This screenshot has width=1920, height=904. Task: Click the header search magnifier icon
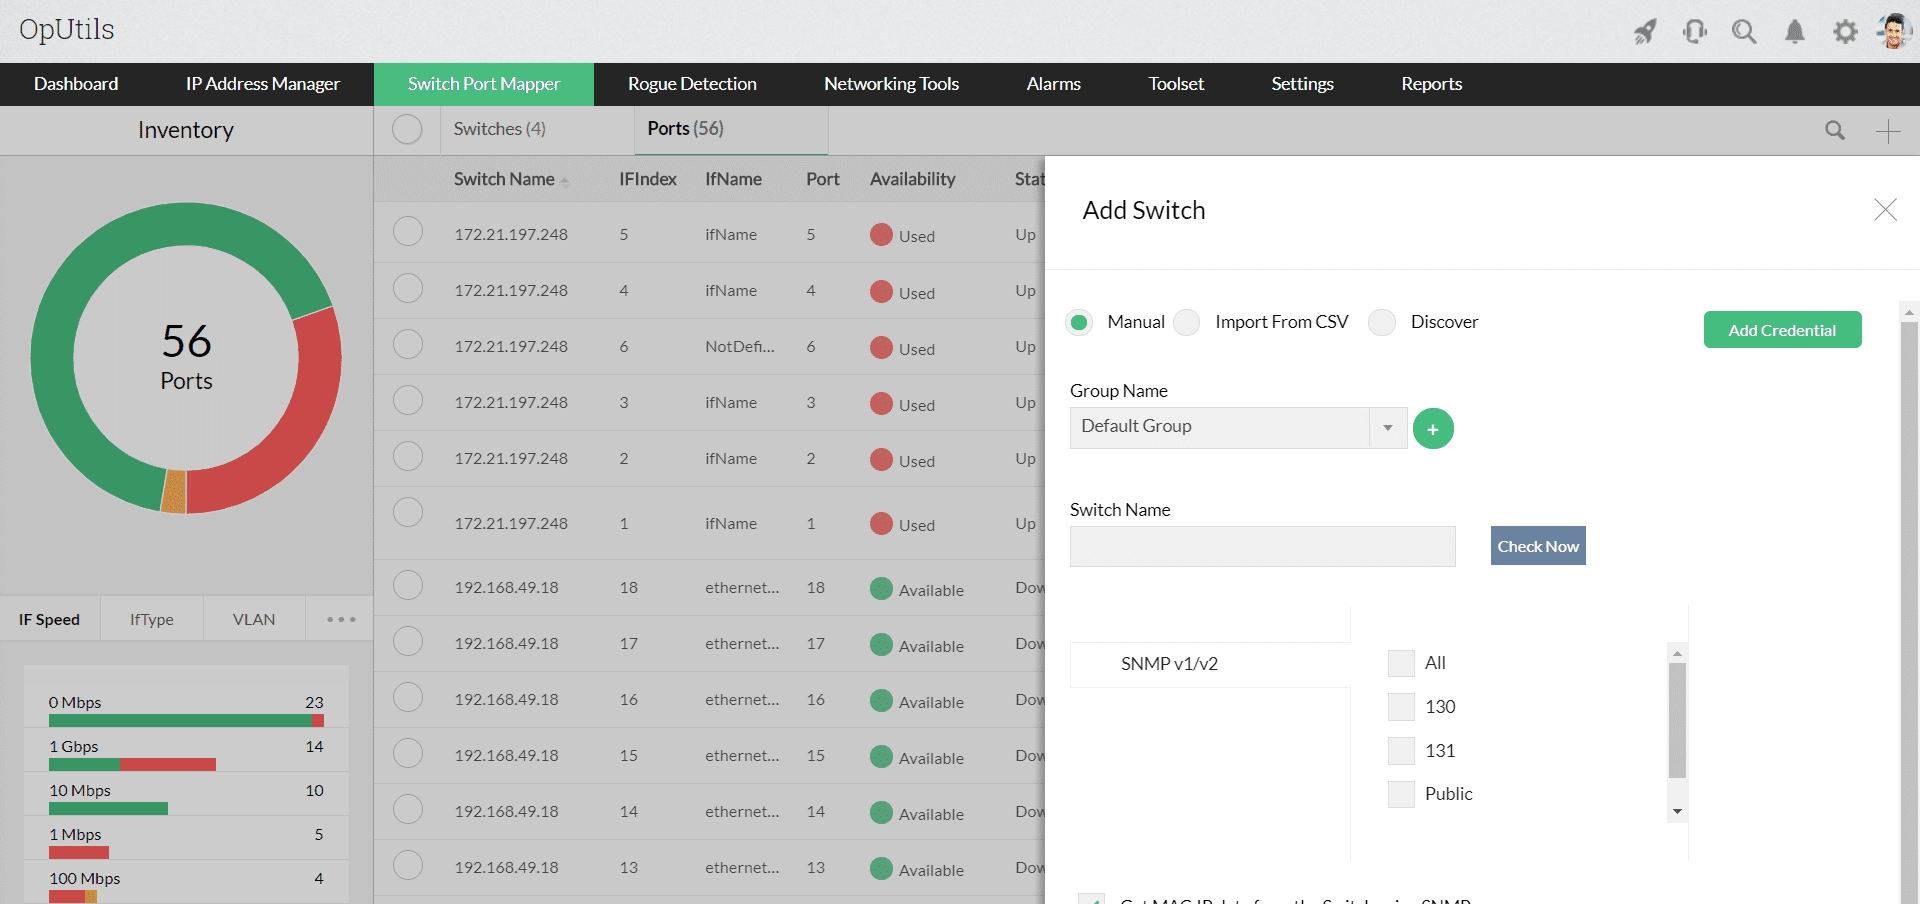[x=1744, y=32]
